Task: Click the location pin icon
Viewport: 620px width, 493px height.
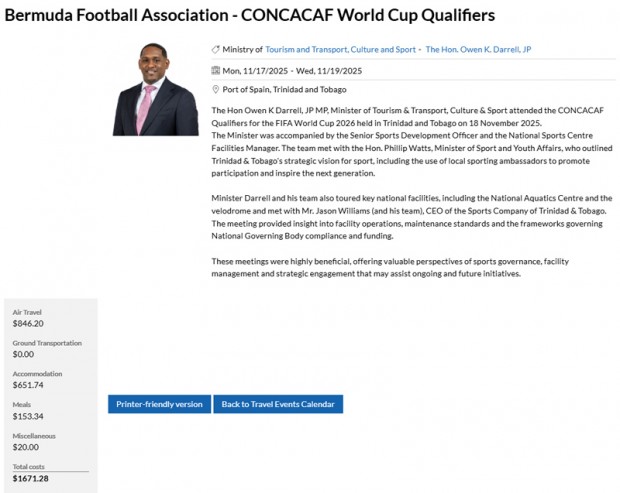Action: tap(216, 89)
